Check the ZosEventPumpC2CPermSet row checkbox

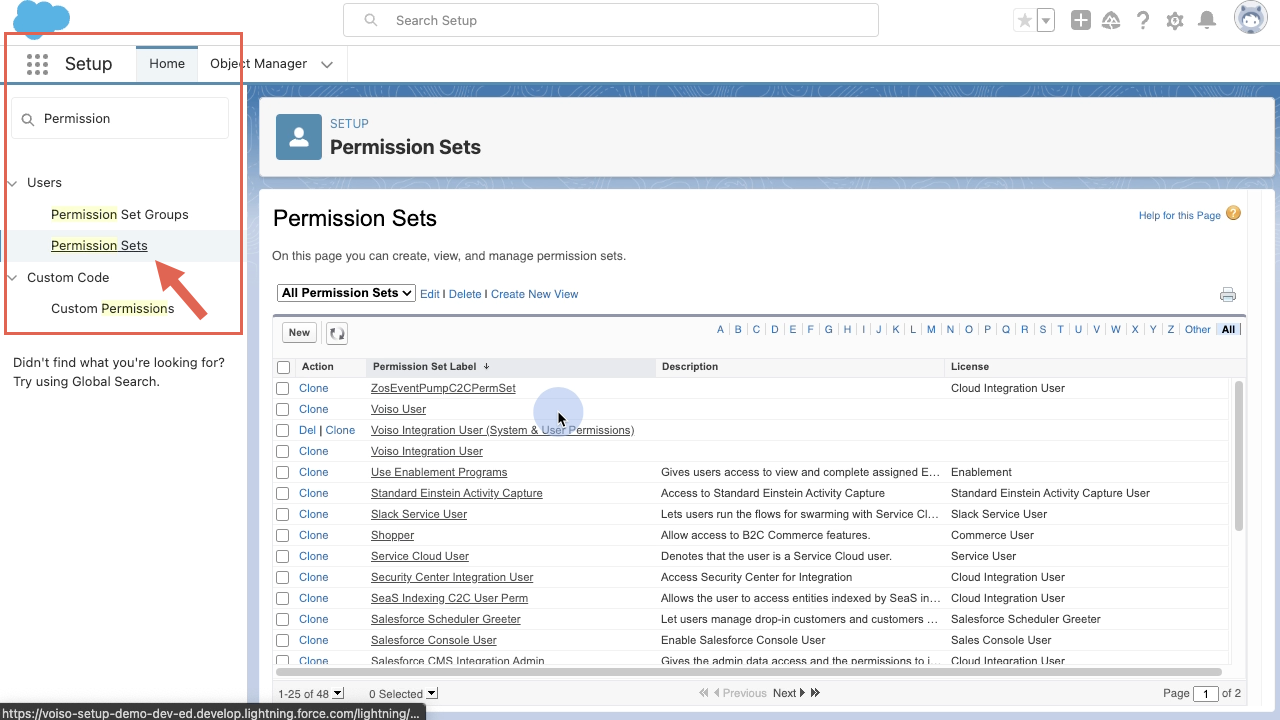pos(283,388)
